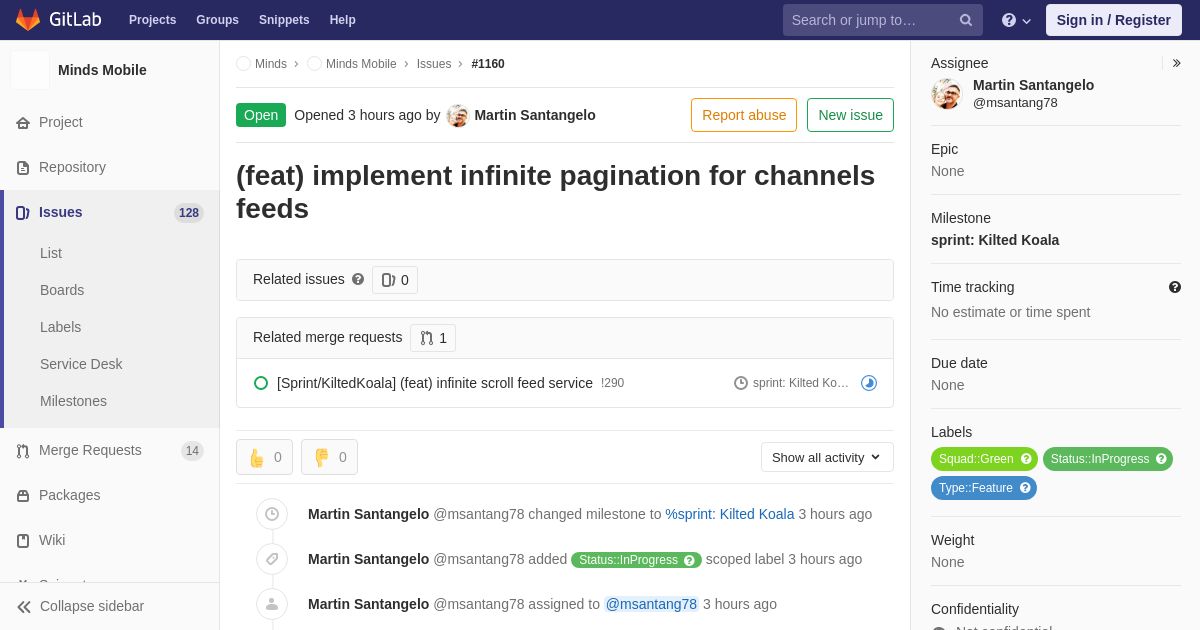This screenshot has width=1200, height=630.
Task: Click the Collapse sidebar double-chevron icon
Action: [x=24, y=607]
